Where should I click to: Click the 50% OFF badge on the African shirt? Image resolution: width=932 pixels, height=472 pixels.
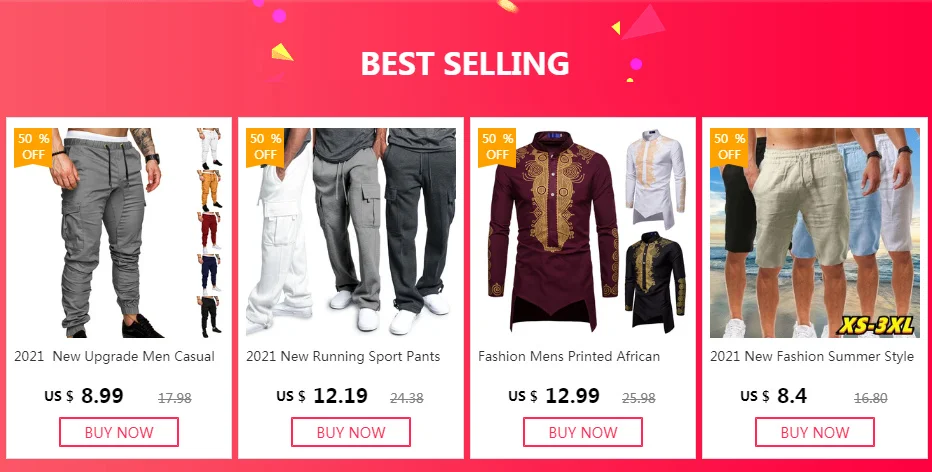click(x=497, y=147)
